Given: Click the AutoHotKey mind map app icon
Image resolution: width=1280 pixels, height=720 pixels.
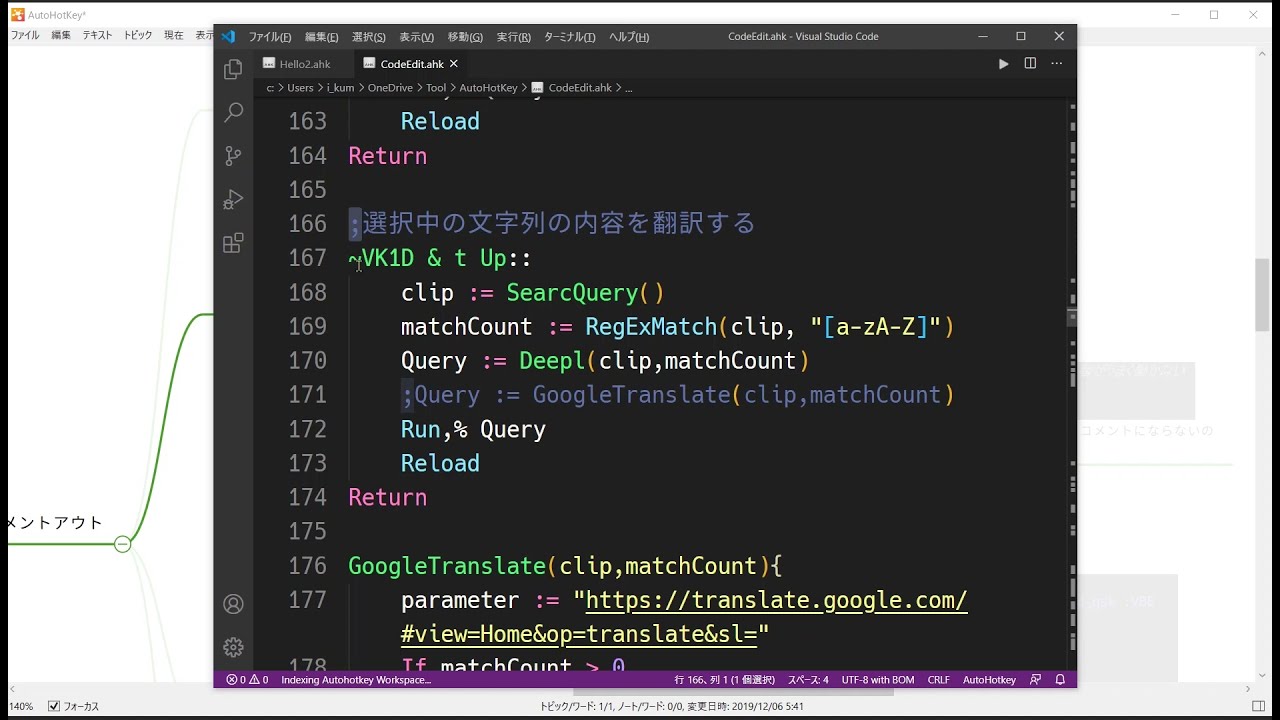Looking at the screenshot, I should (x=17, y=15).
